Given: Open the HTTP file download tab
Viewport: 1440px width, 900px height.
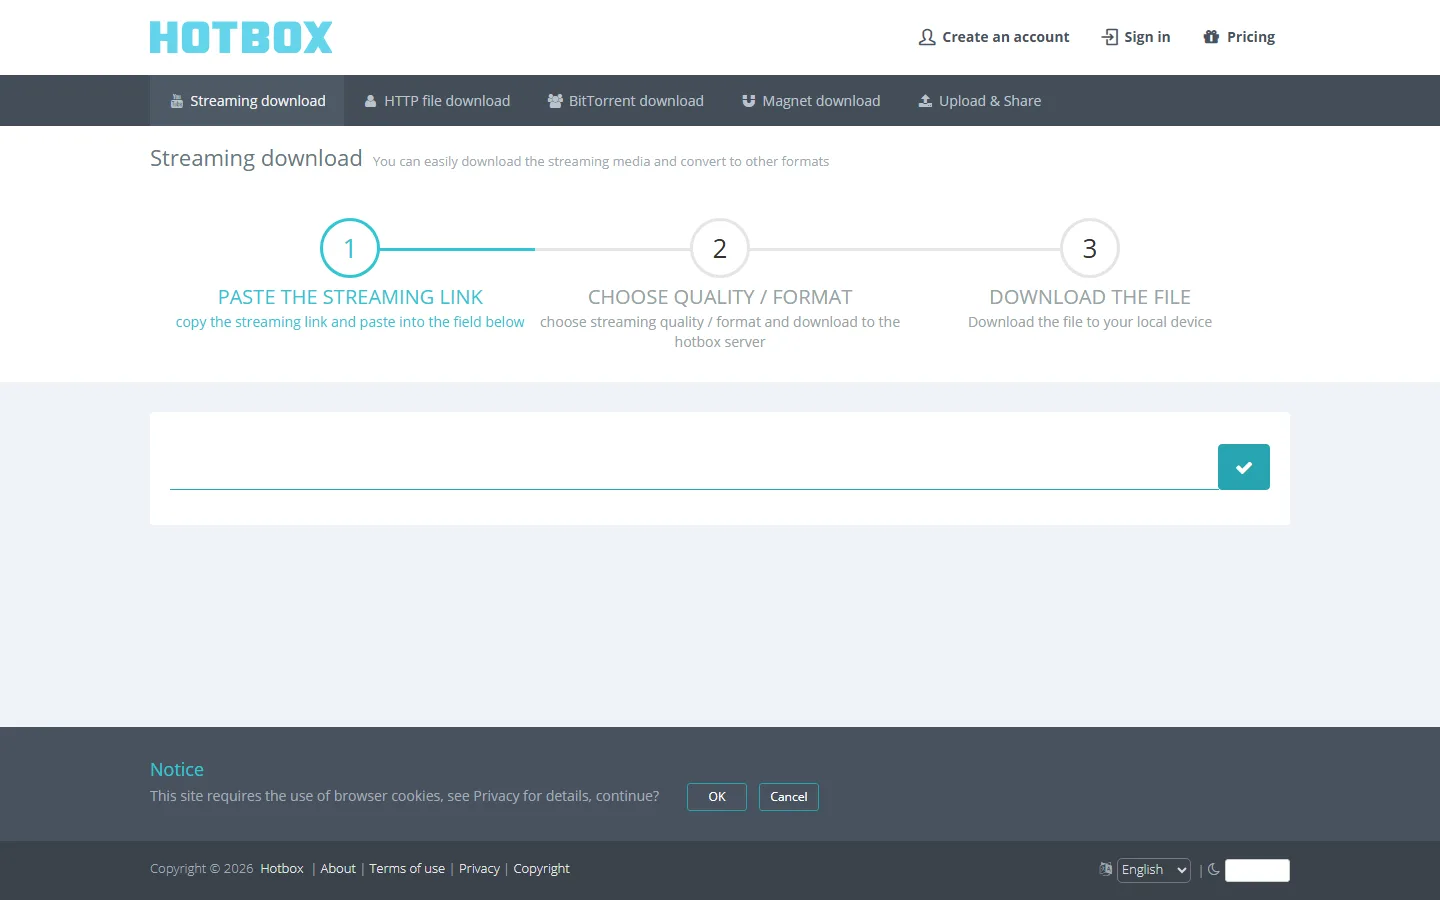Looking at the screenshot, I should [437, 101].
